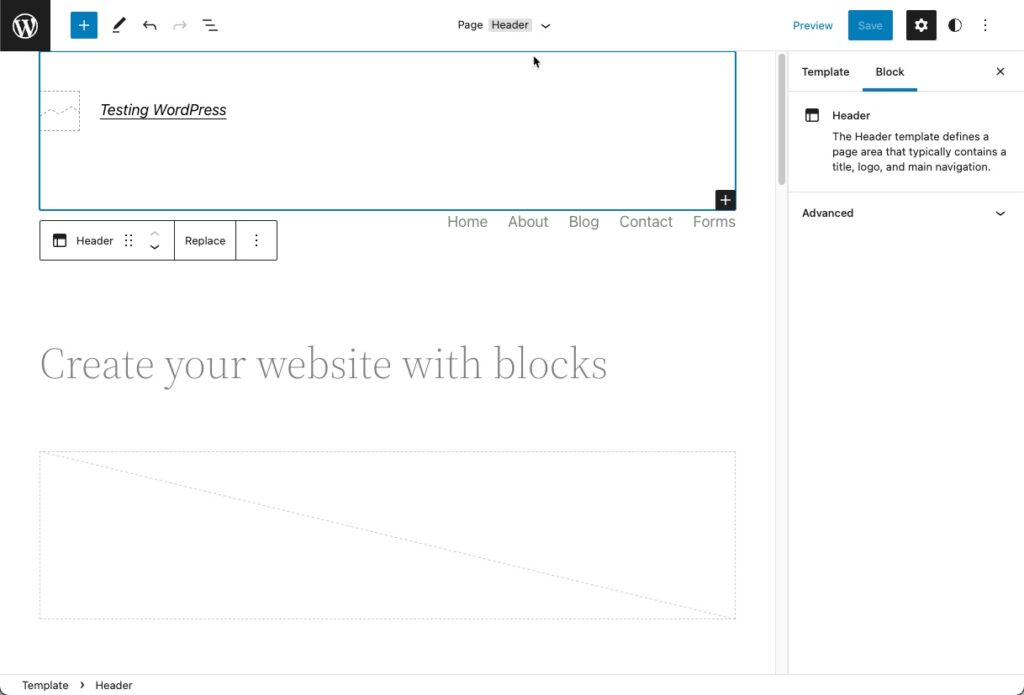Image resolution: width=1024 pixels, height=695 pixels.
Task: Toggle the Styles panel
Action: point(955,25)
